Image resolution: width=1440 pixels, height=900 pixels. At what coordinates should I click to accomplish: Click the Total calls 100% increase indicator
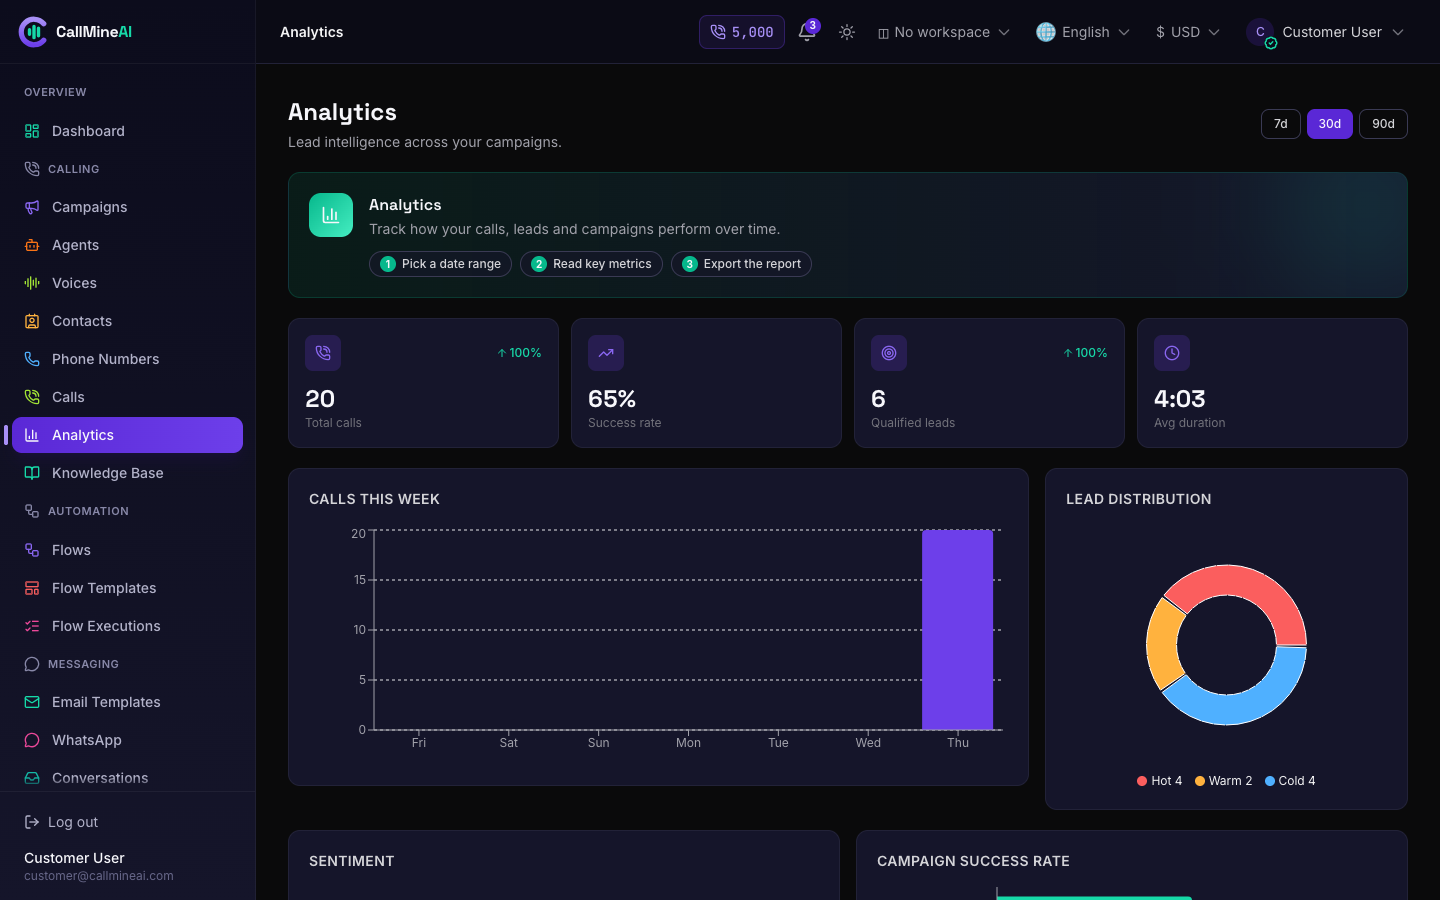tap(519, 353)
